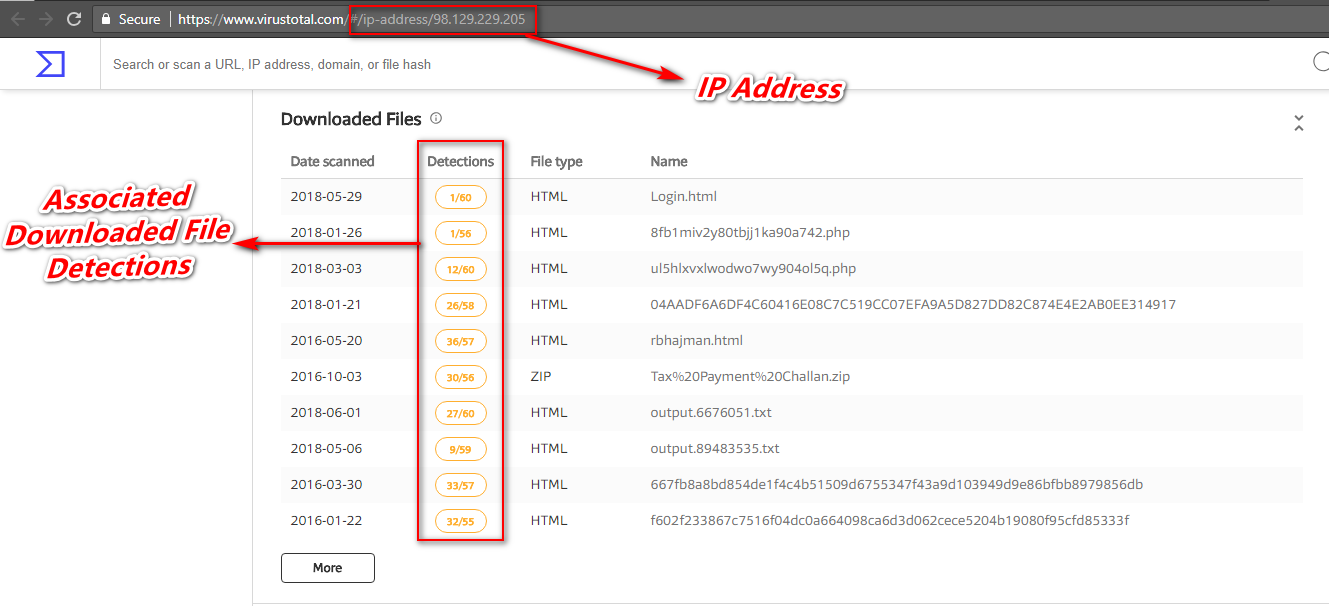Open ul5hlxvxlwodwo7wy904ol5q.php entry
This screenshot has width=1329, height=606.
click(753, 269)
